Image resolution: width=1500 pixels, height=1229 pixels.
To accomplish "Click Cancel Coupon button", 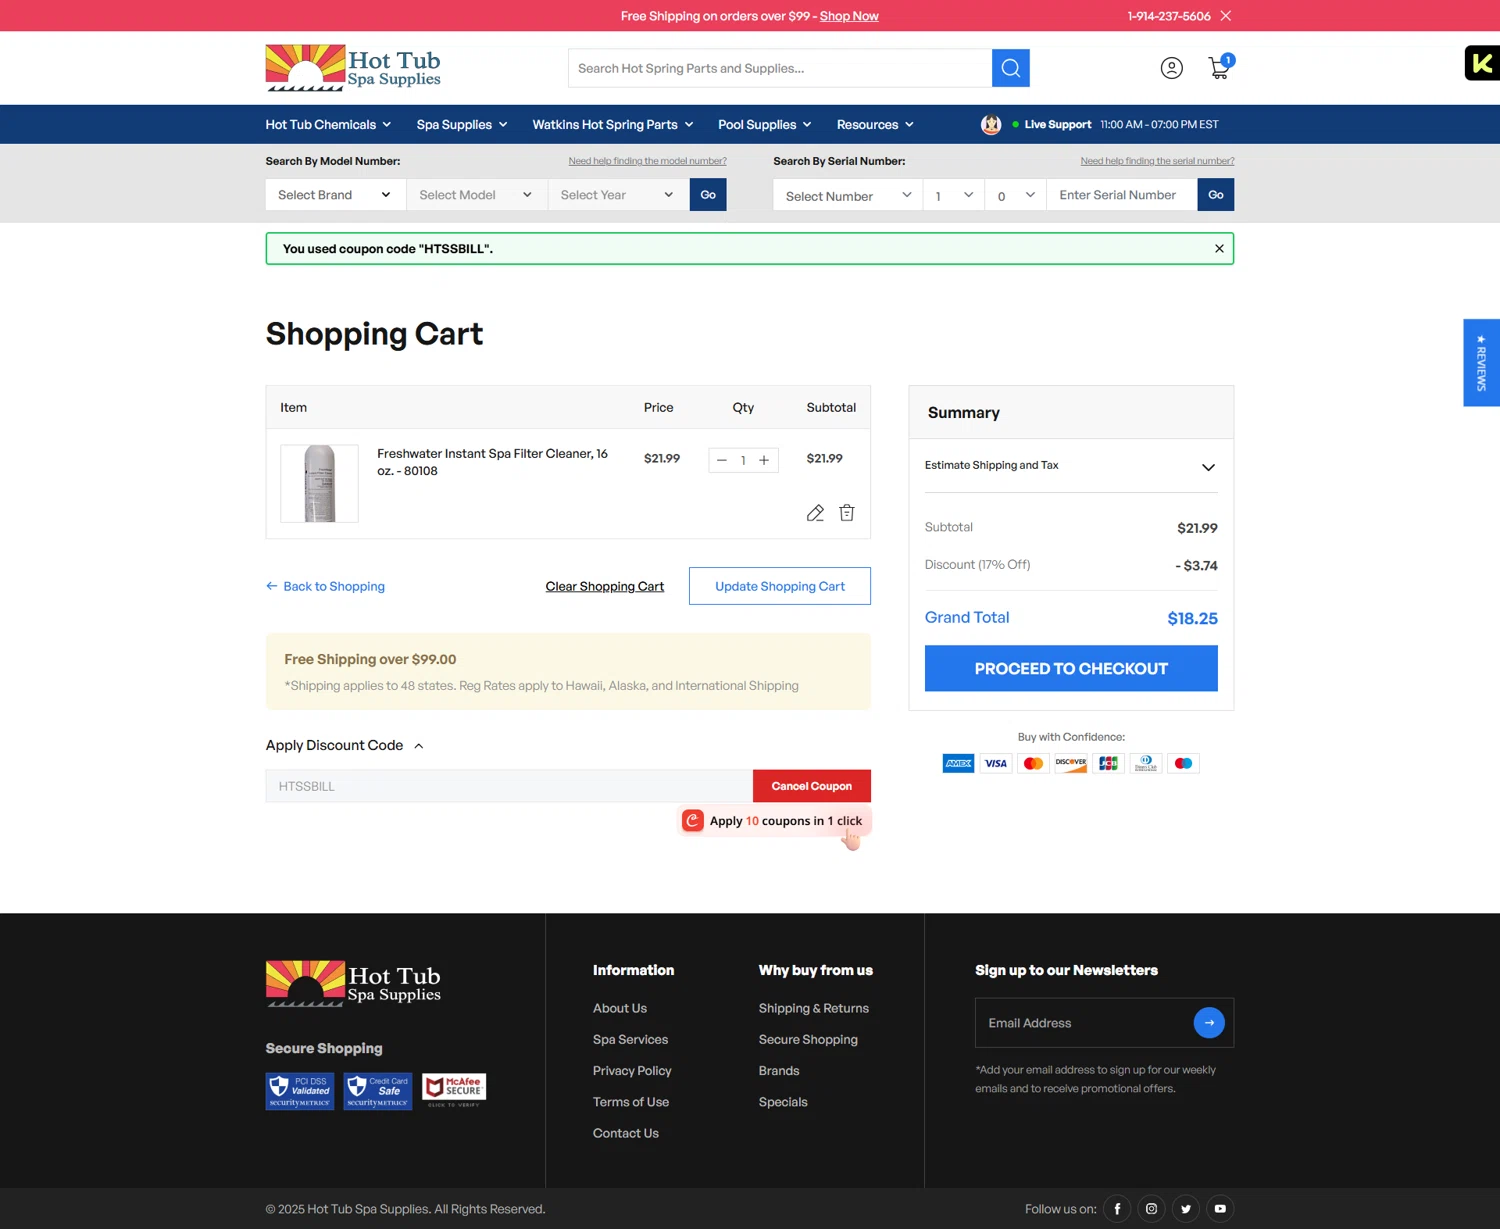I will [x=812, y=786].
